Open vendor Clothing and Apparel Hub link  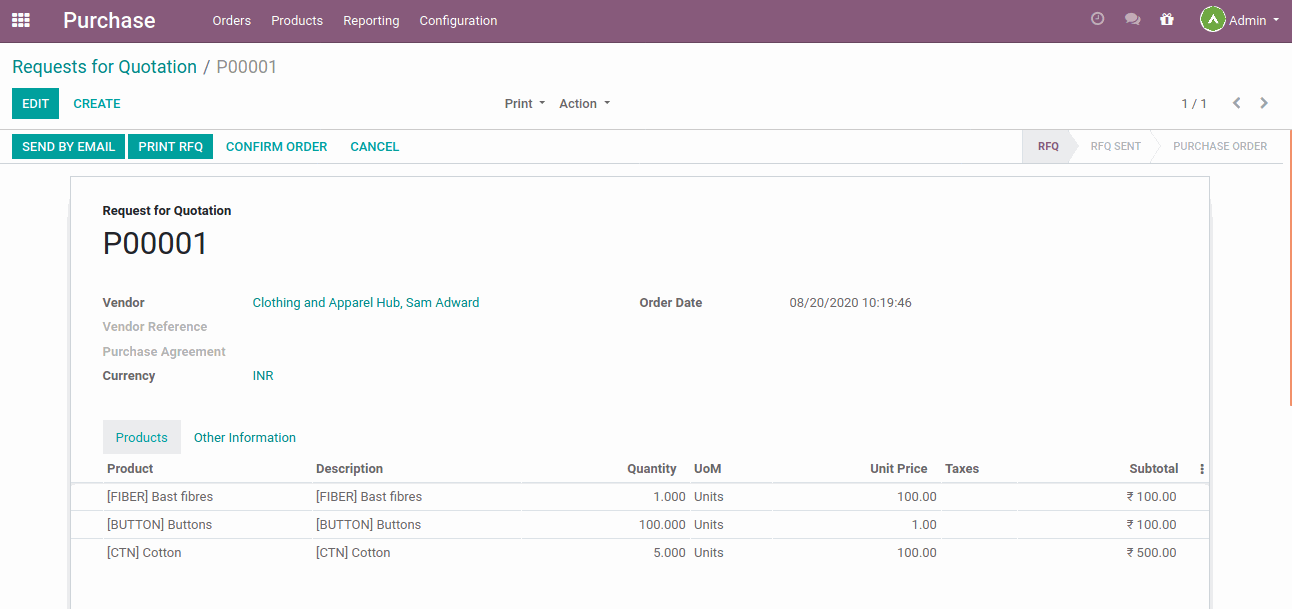(x=366, y=302)
